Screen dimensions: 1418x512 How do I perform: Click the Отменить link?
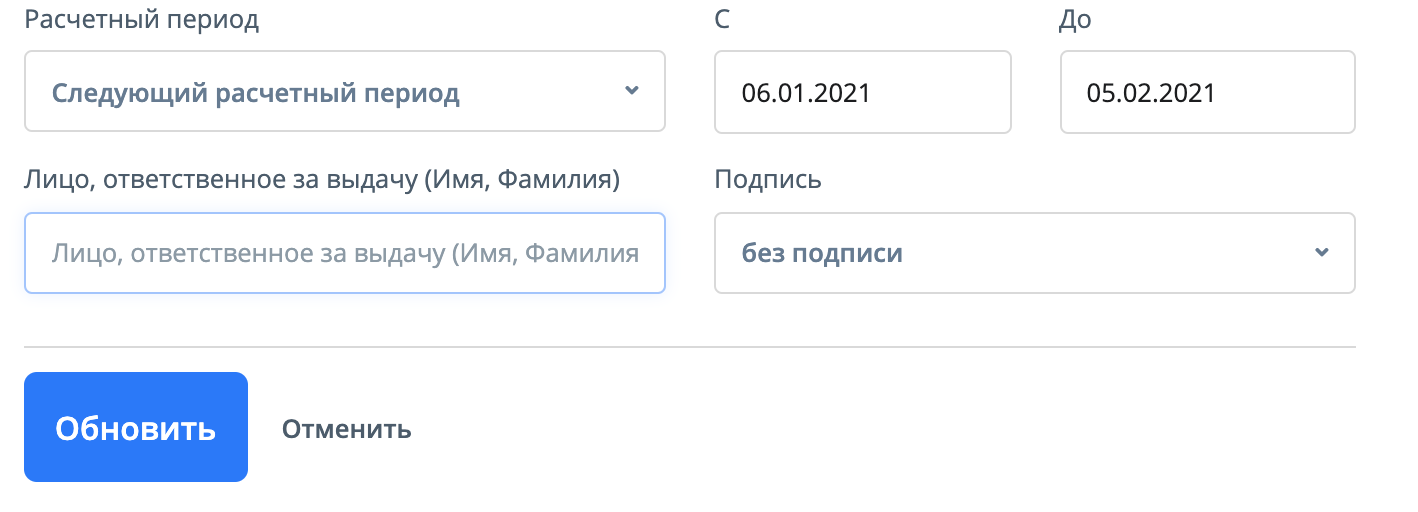click(346, 429)
